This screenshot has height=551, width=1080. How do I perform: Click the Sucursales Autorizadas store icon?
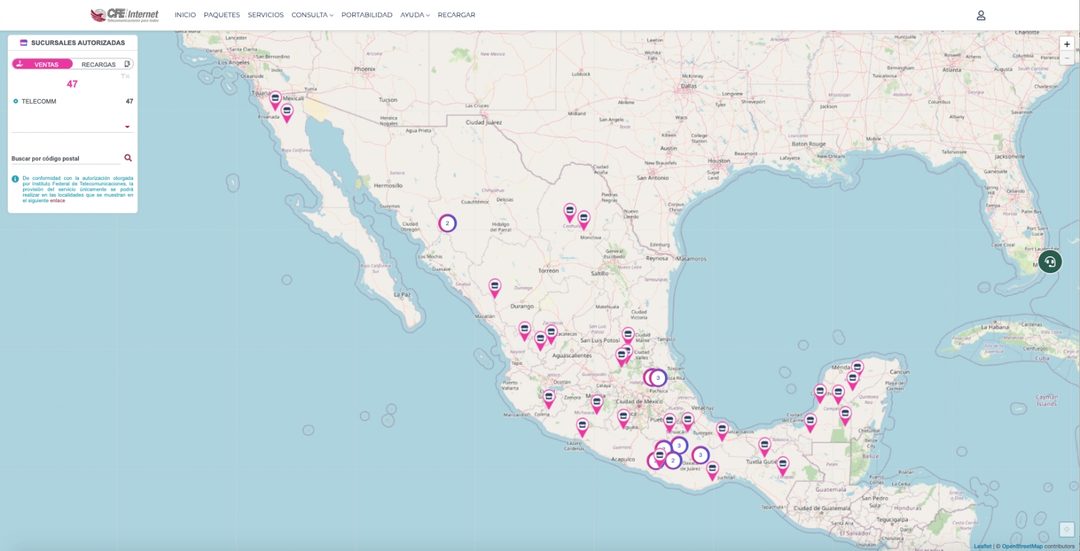coord(23,43)
